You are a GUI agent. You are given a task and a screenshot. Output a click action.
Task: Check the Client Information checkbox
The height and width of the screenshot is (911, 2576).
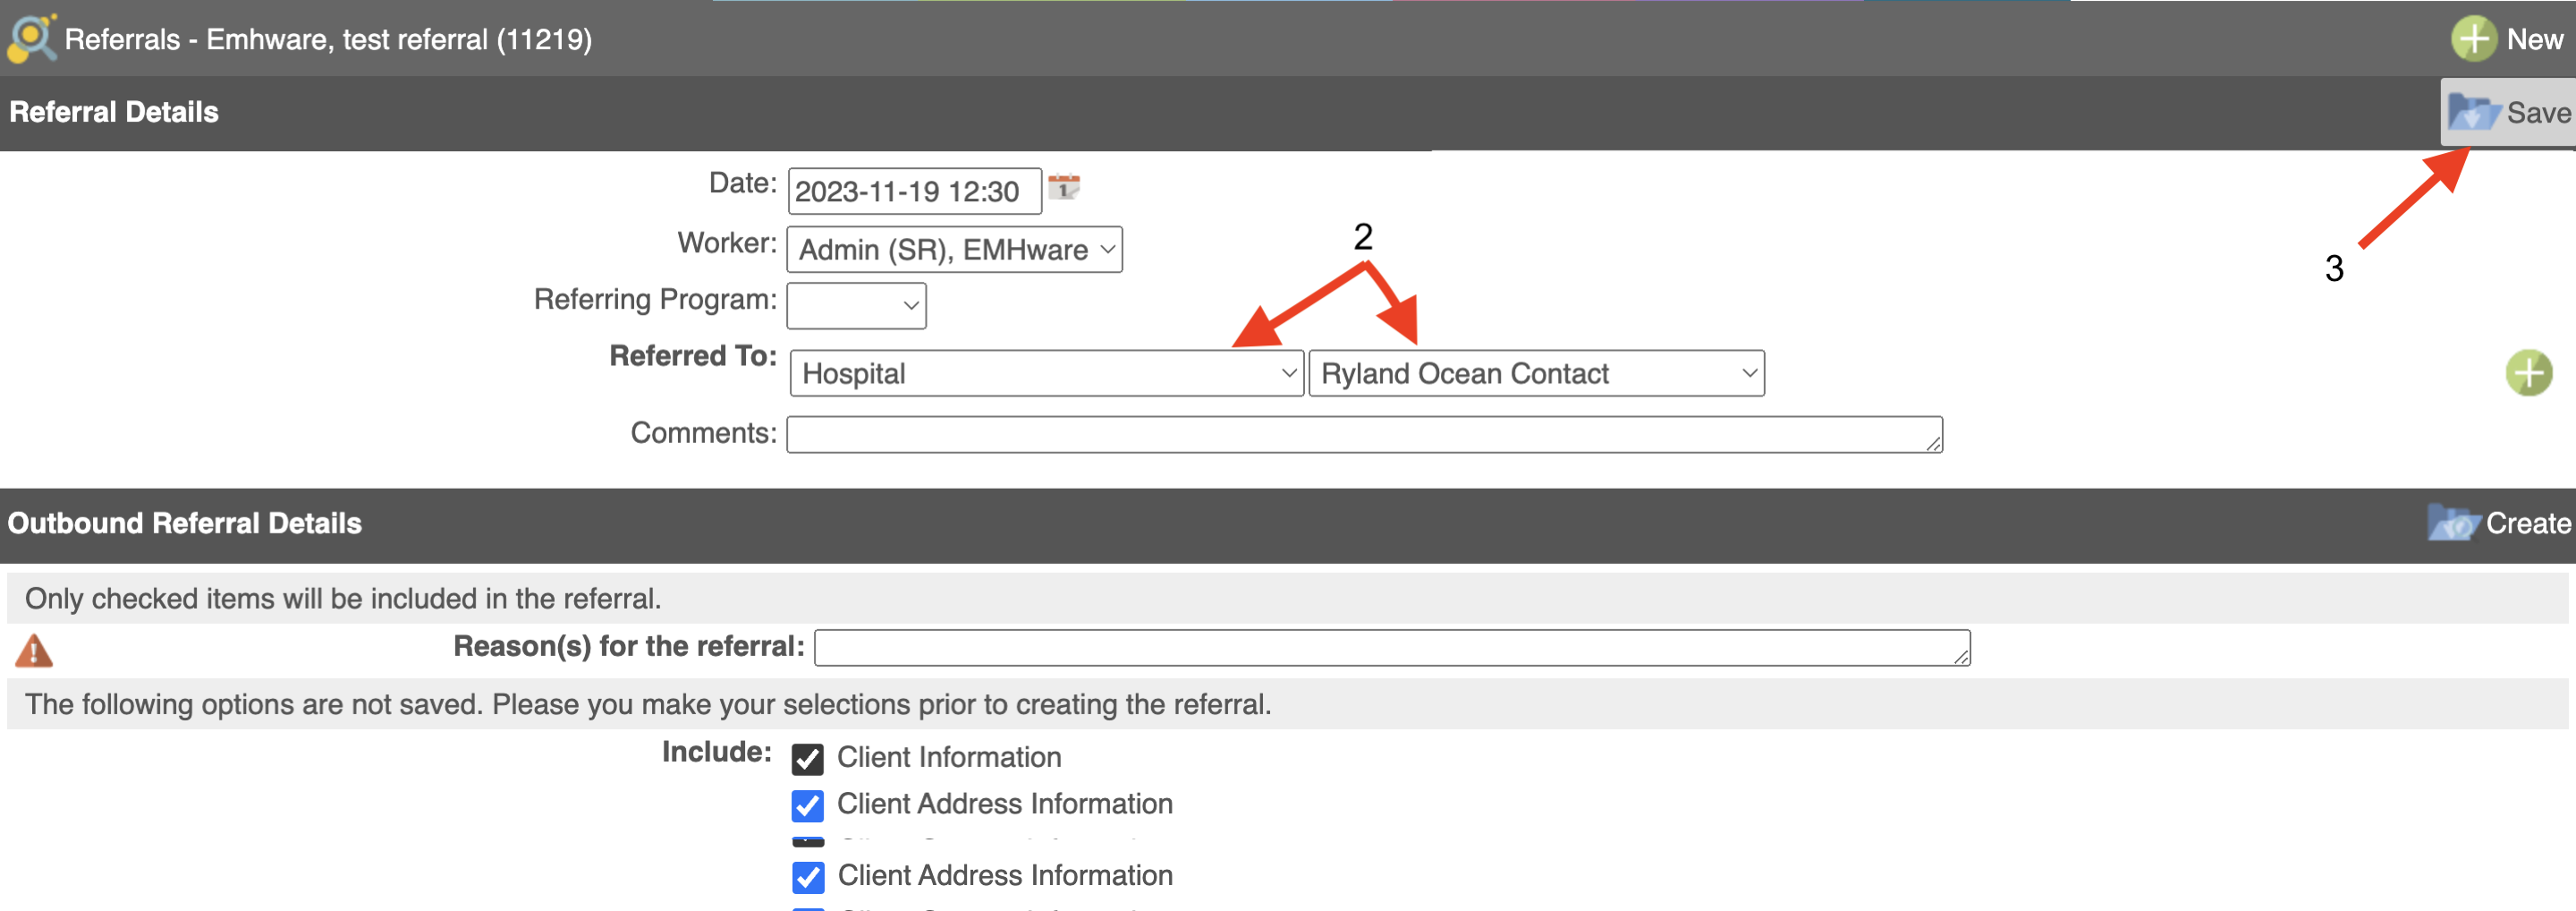(x=806, y=760)
